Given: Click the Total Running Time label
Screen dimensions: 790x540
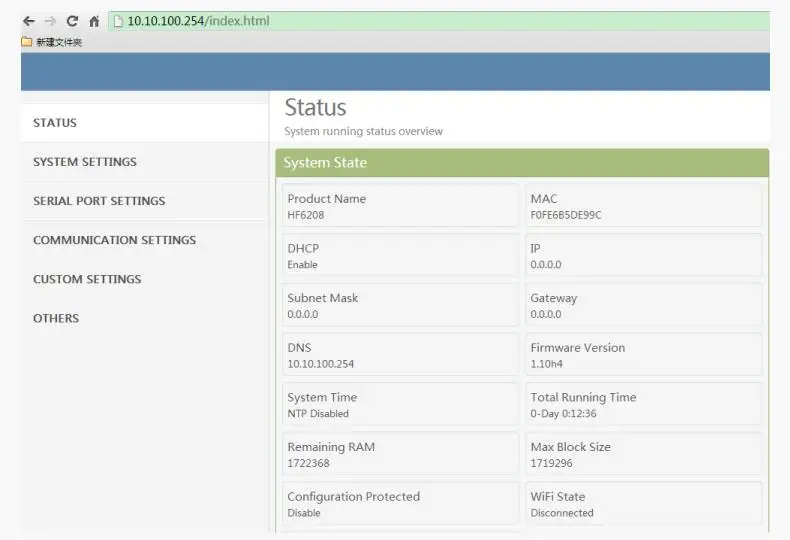Looking at the screenshot, I should point(583,397).
